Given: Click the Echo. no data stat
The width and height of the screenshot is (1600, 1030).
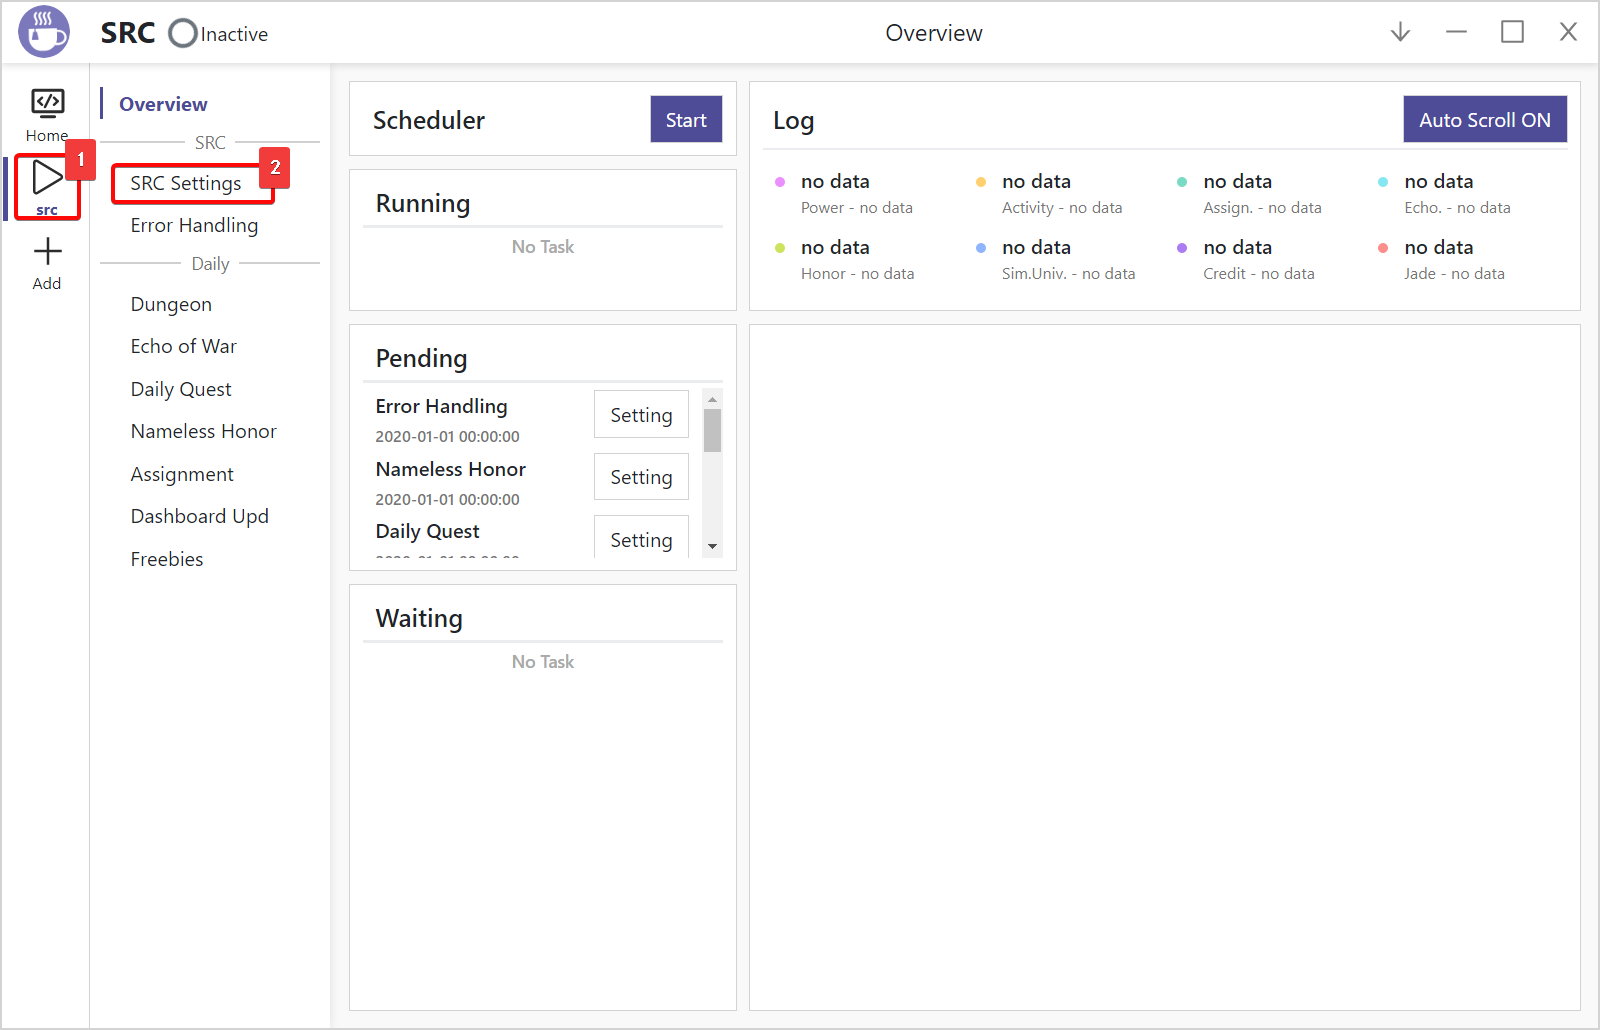Looking at the screenshot, I should tap(1447, 193).
